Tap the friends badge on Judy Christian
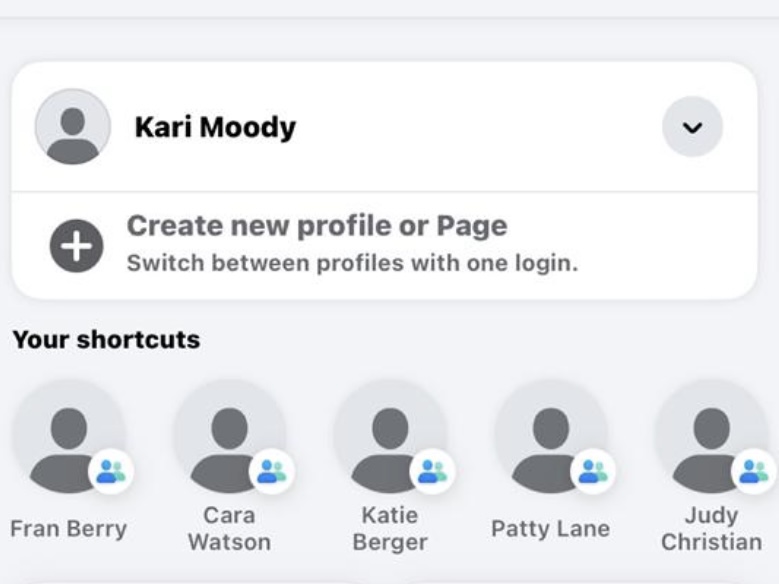This screenshot has width=779, height=584. coord(754,471)
